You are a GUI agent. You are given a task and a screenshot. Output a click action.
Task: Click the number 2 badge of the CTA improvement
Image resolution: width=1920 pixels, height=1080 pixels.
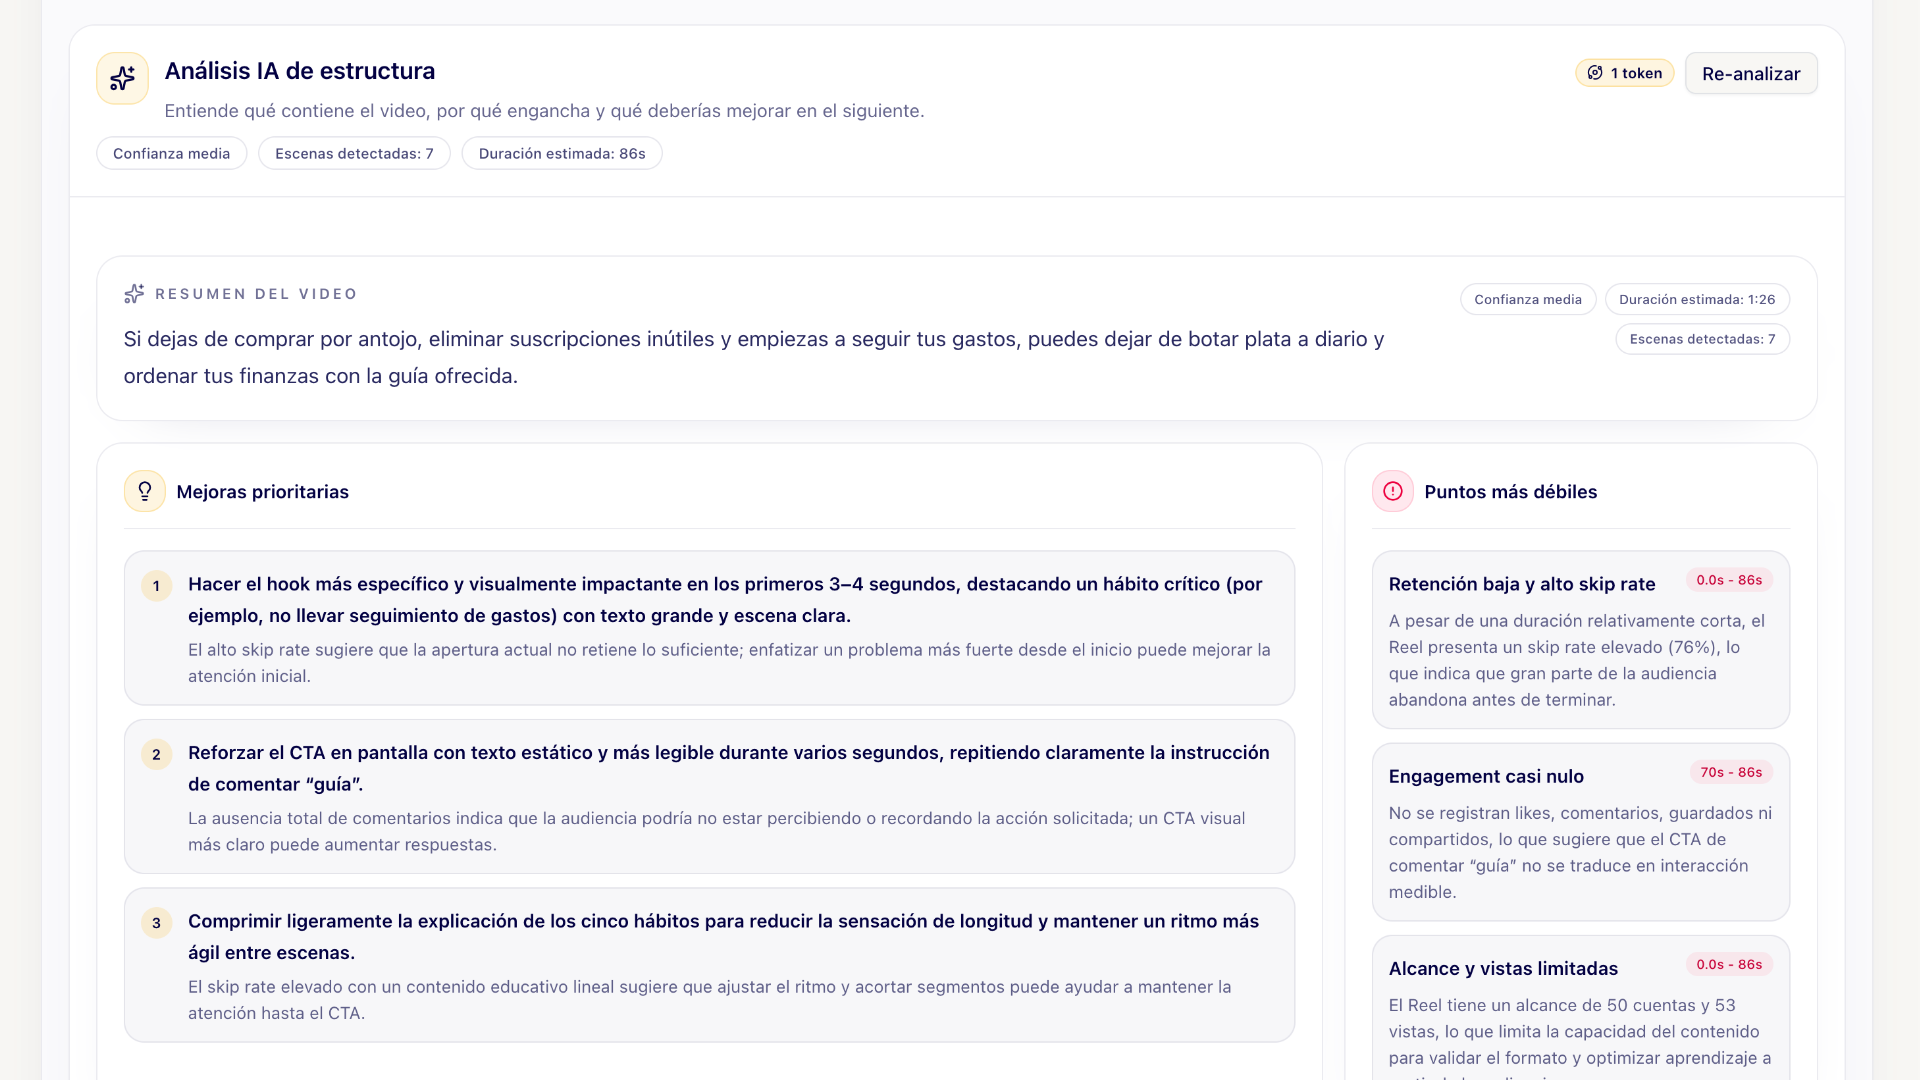coord(156,755)
